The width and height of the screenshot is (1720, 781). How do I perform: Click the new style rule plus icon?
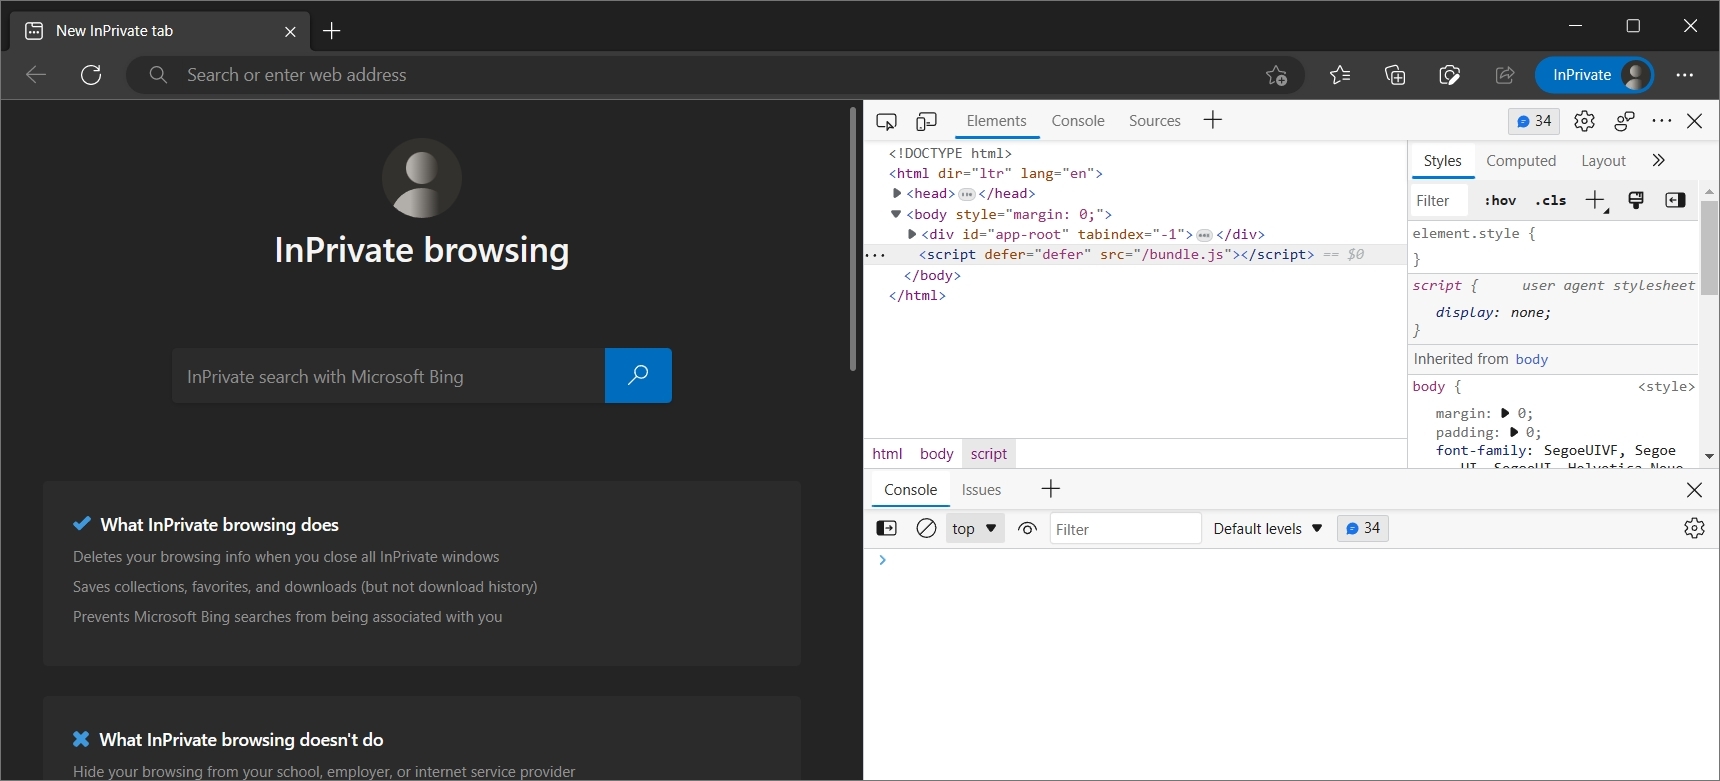[1595, 200]
